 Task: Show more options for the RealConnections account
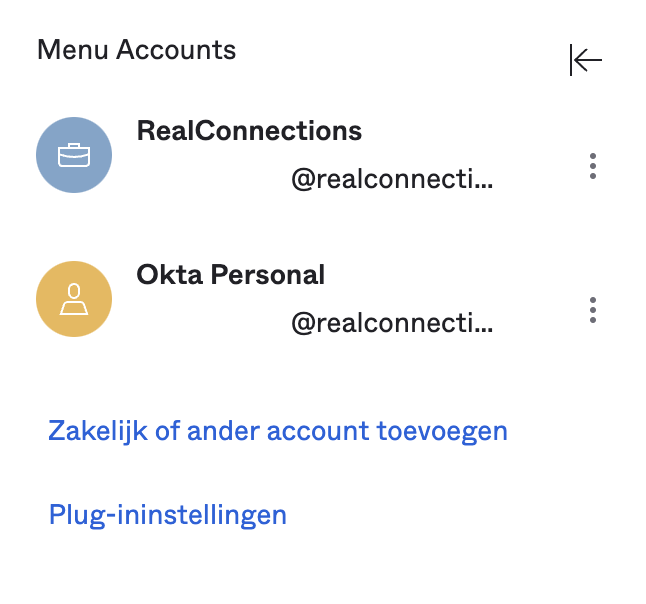tap(592, 166)
